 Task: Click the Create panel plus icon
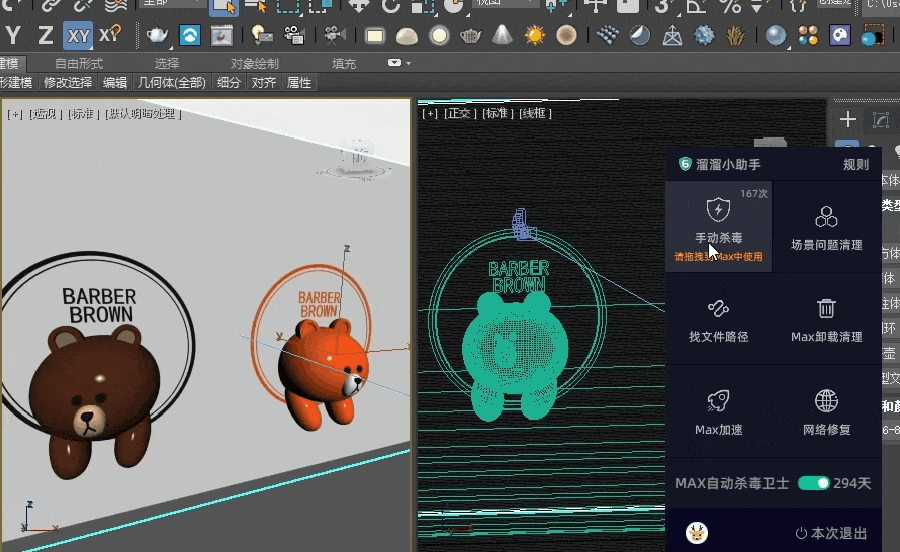point(847,120)
